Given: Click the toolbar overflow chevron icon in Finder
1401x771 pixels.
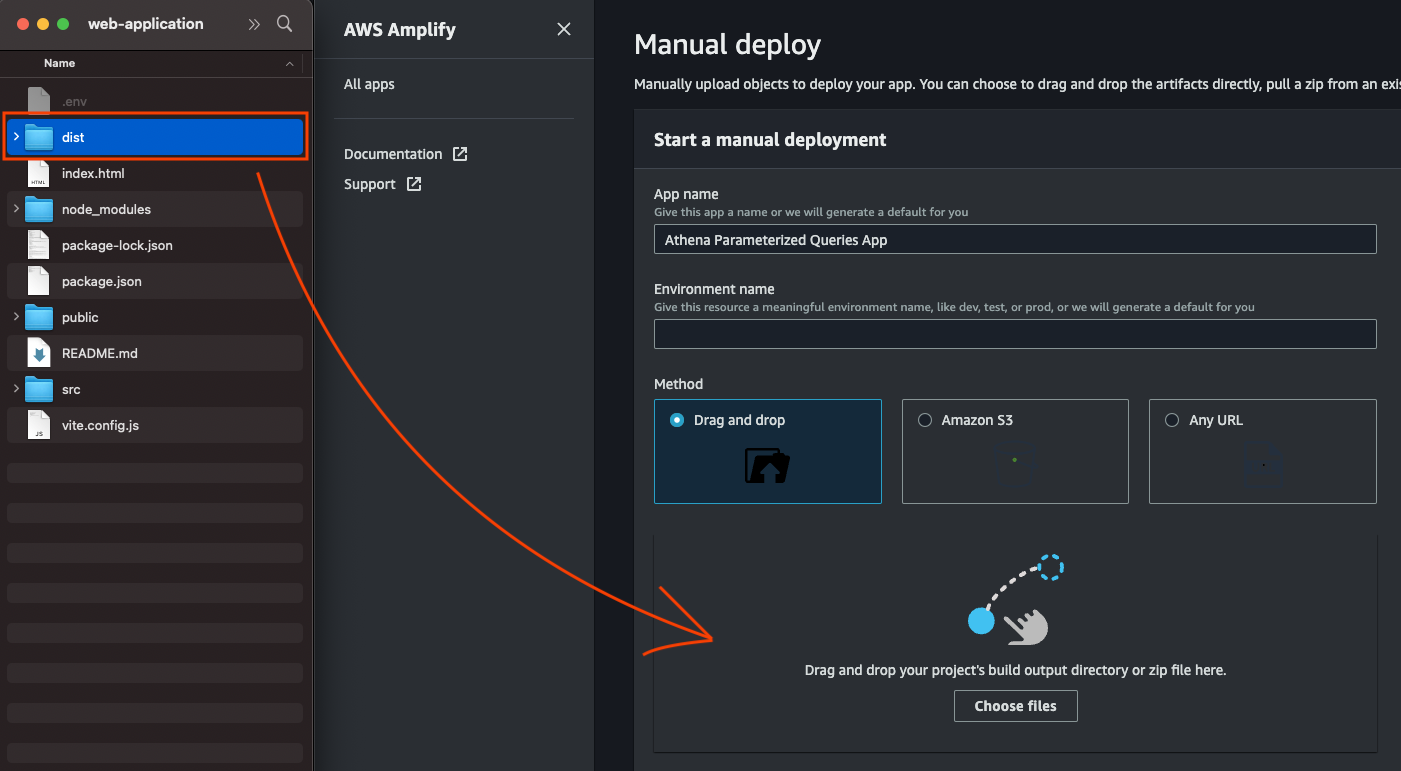Looking at the screenshot, I should tap(254, 23).
